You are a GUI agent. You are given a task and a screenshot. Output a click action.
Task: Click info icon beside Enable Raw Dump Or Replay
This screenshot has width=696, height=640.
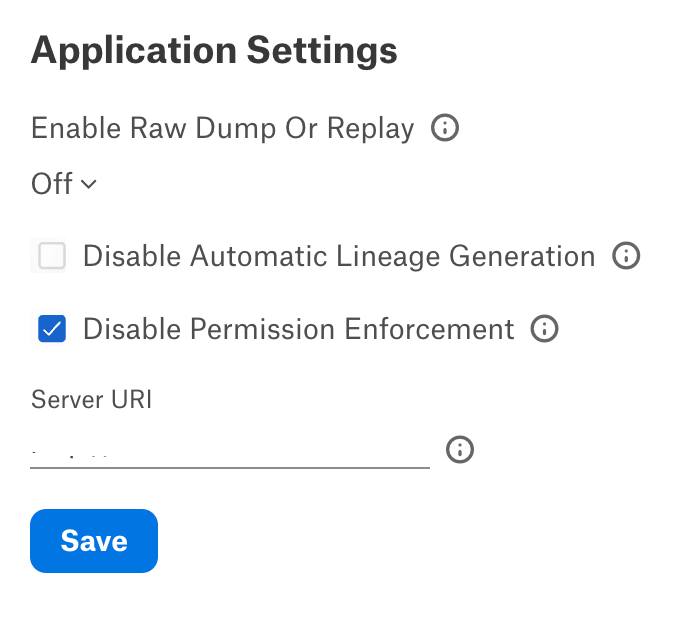tap(445, 128)
